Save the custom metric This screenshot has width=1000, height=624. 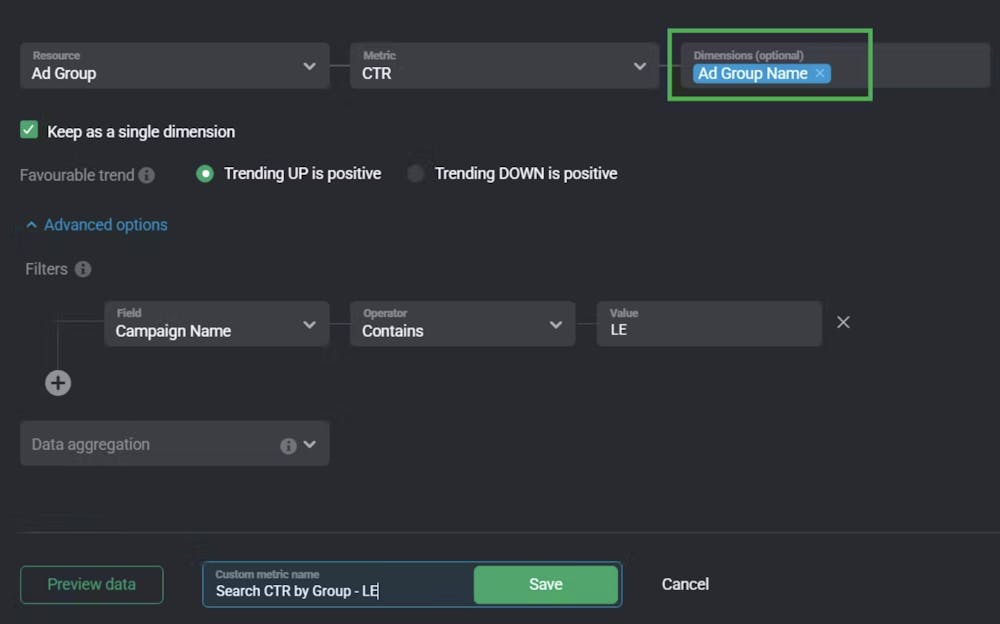(x=545, y=584)
